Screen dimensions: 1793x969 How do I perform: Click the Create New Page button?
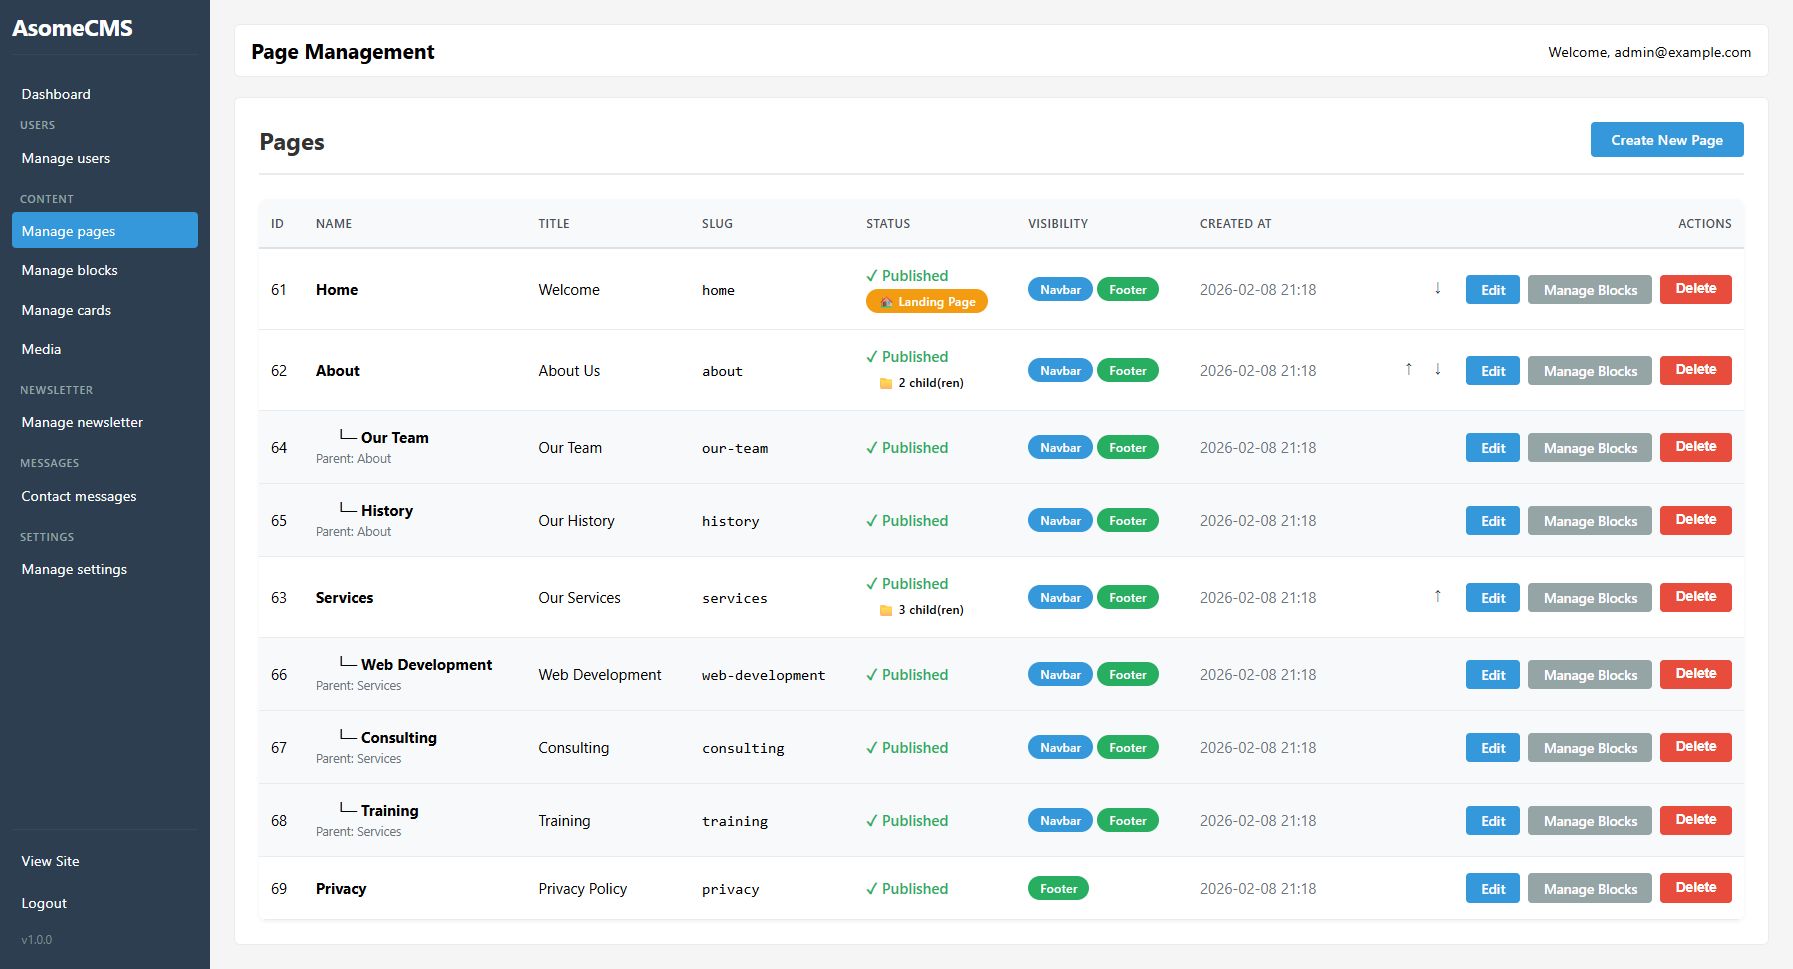pos(1666,140)
